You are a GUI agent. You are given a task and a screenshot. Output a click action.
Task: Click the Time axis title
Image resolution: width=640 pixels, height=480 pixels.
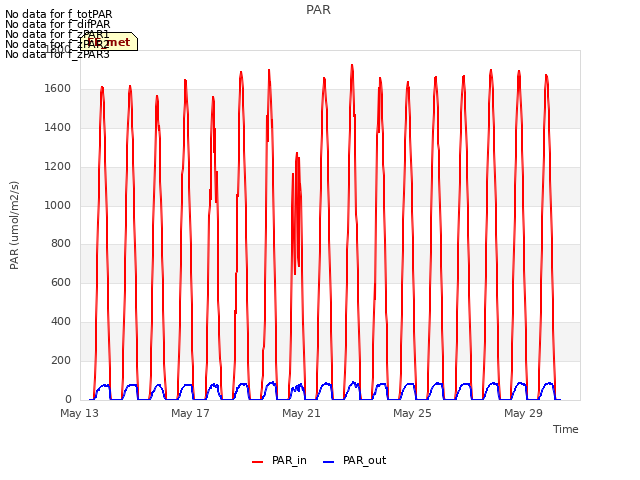tap(566, 429)
